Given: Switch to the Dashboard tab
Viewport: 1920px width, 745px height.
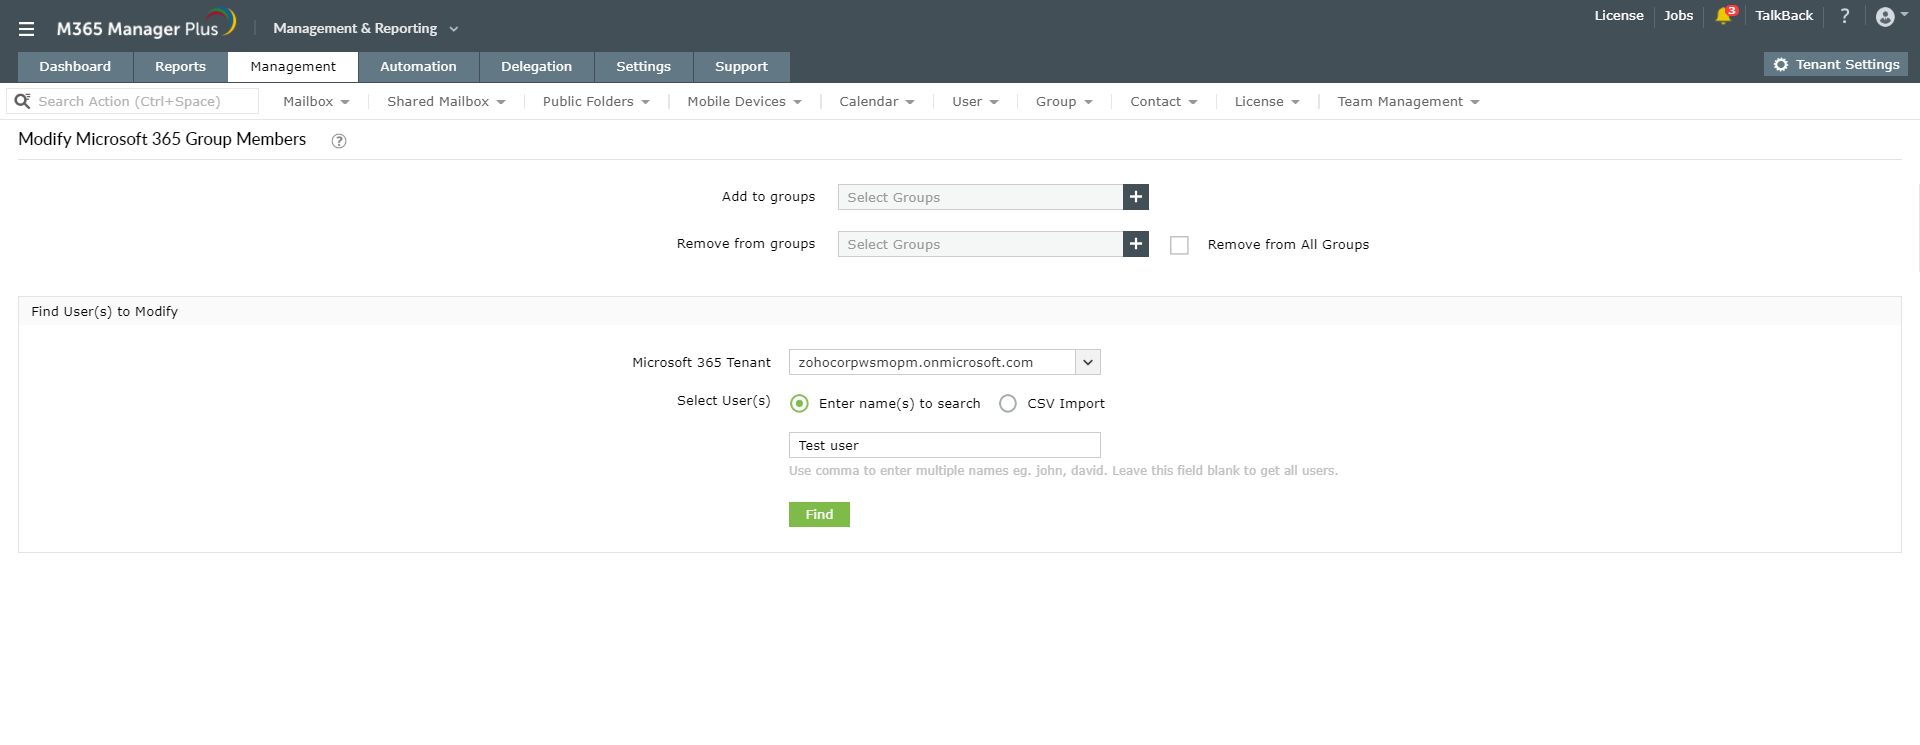Looking at the screenshot, I should [x=75, y=67].
